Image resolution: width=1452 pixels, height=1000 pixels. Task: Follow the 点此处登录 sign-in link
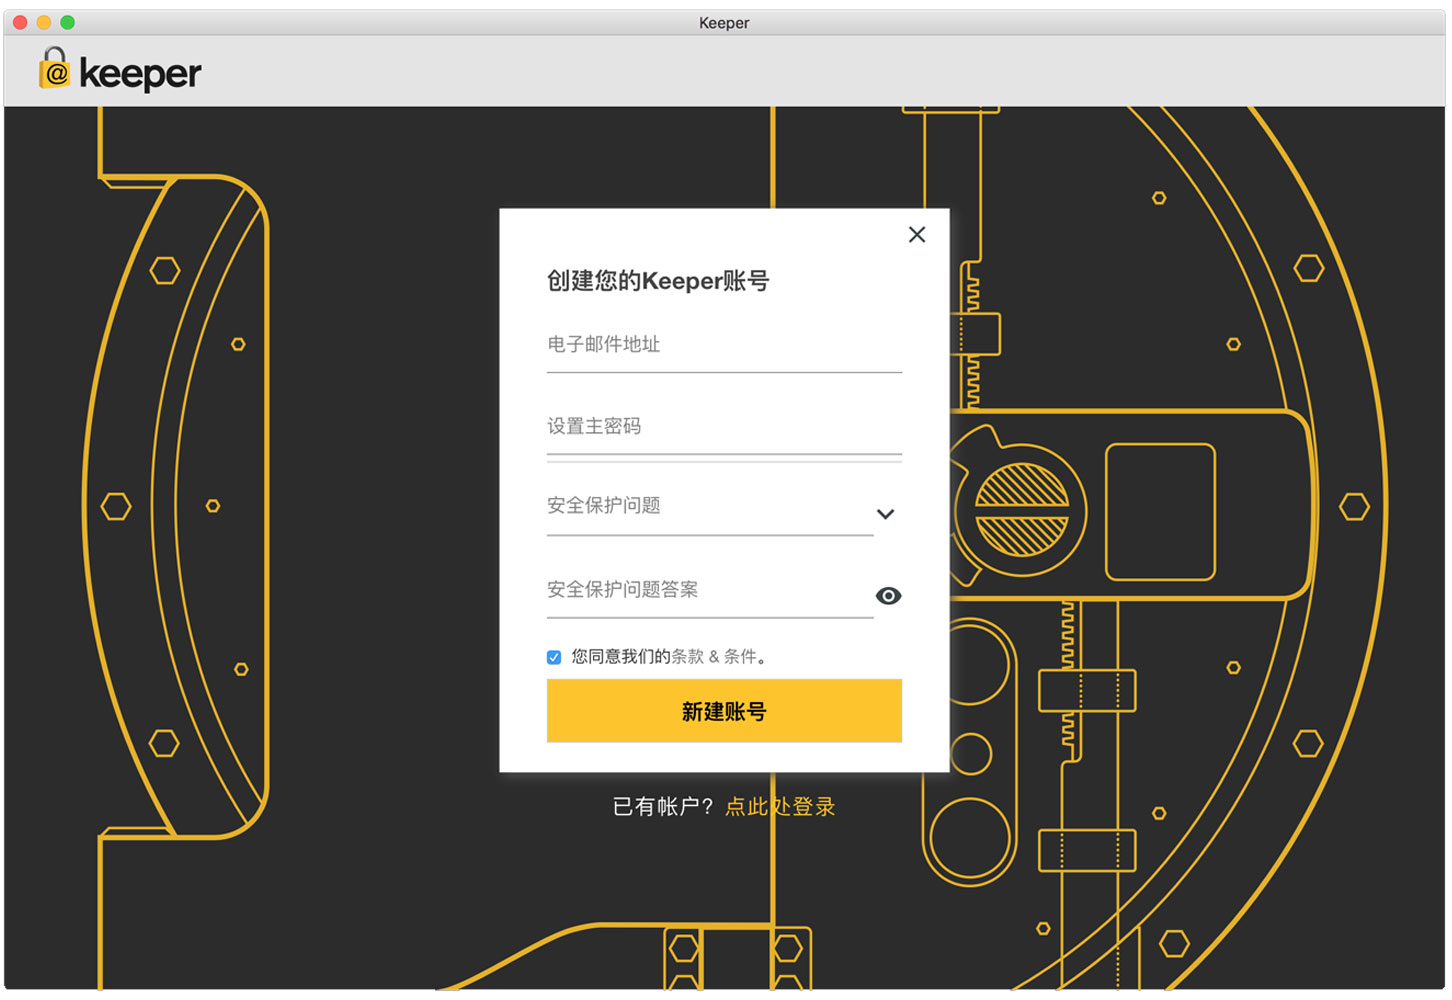pyautogui.click(x=780, y=806)
